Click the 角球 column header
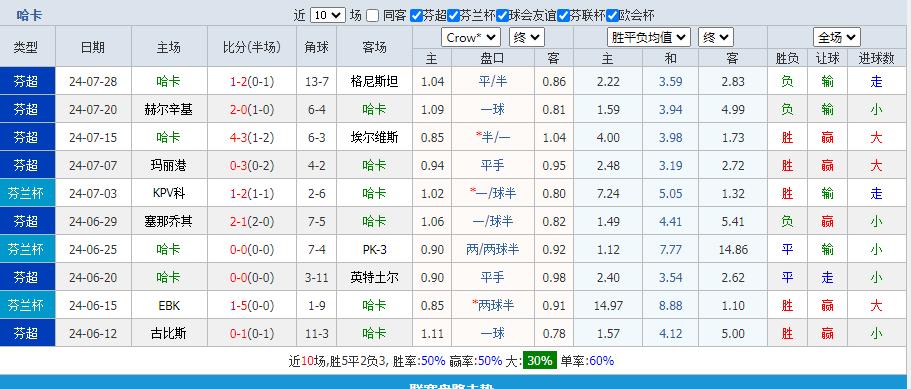 click(317, 47)
